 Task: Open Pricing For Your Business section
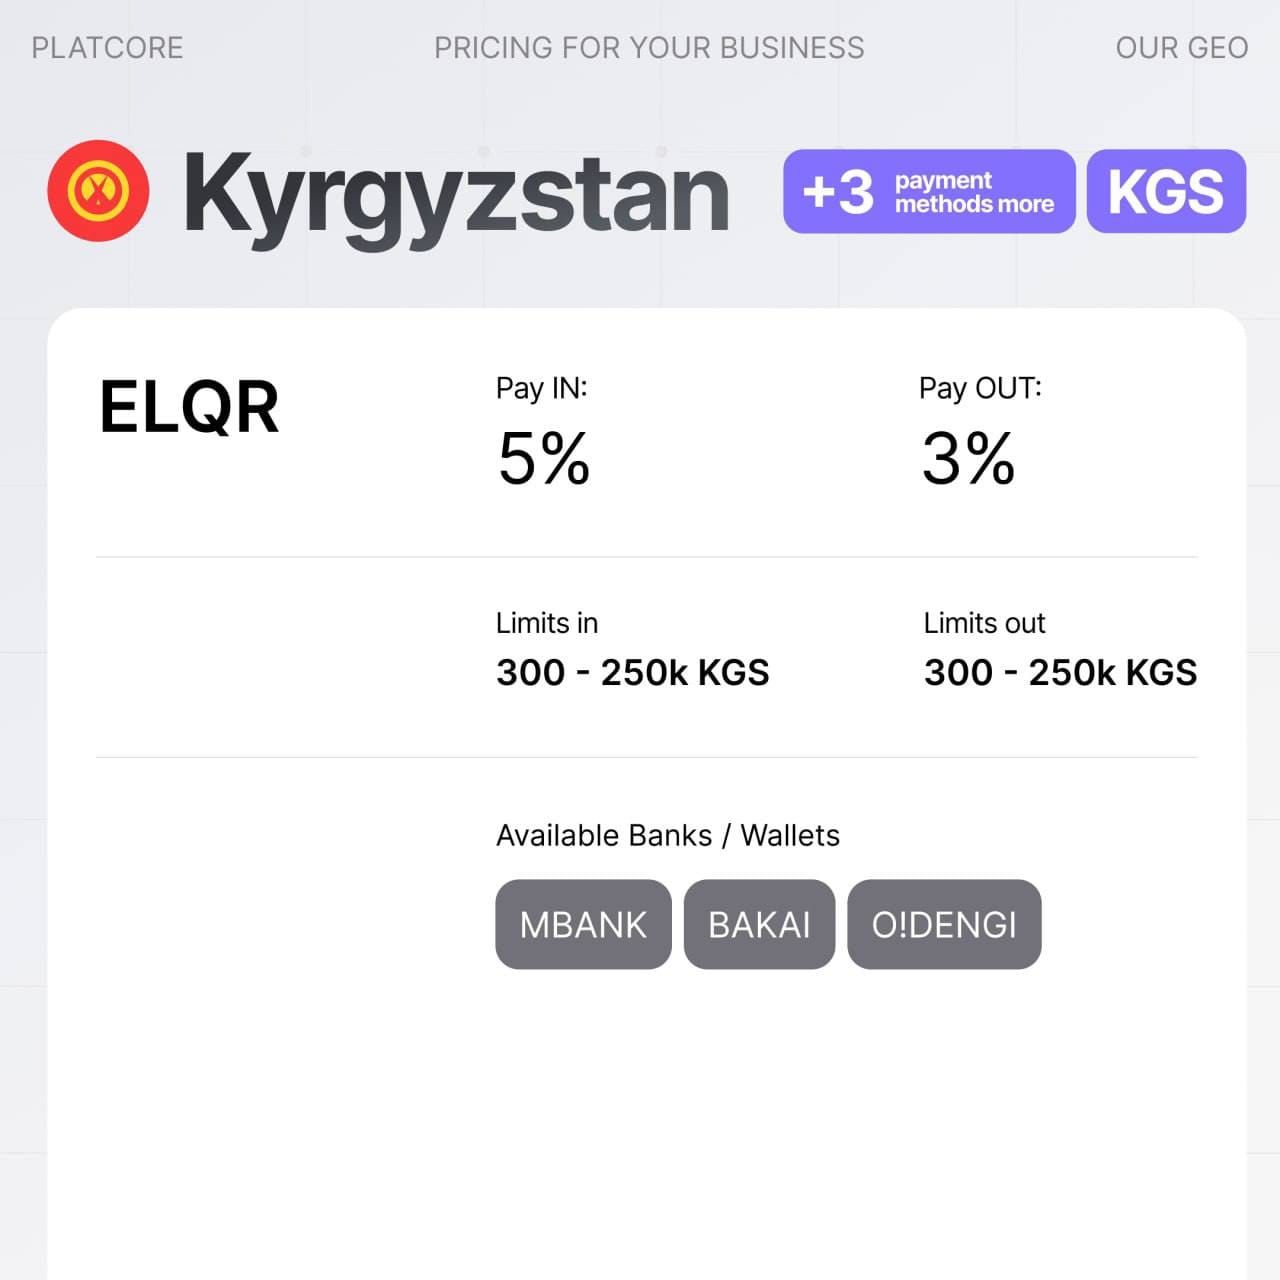click(649, 48)
